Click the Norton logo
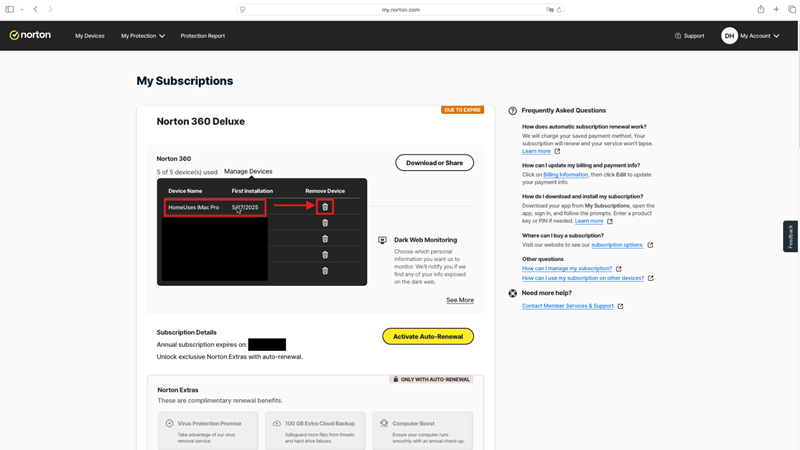800x450 pixels. click(30, 35)
